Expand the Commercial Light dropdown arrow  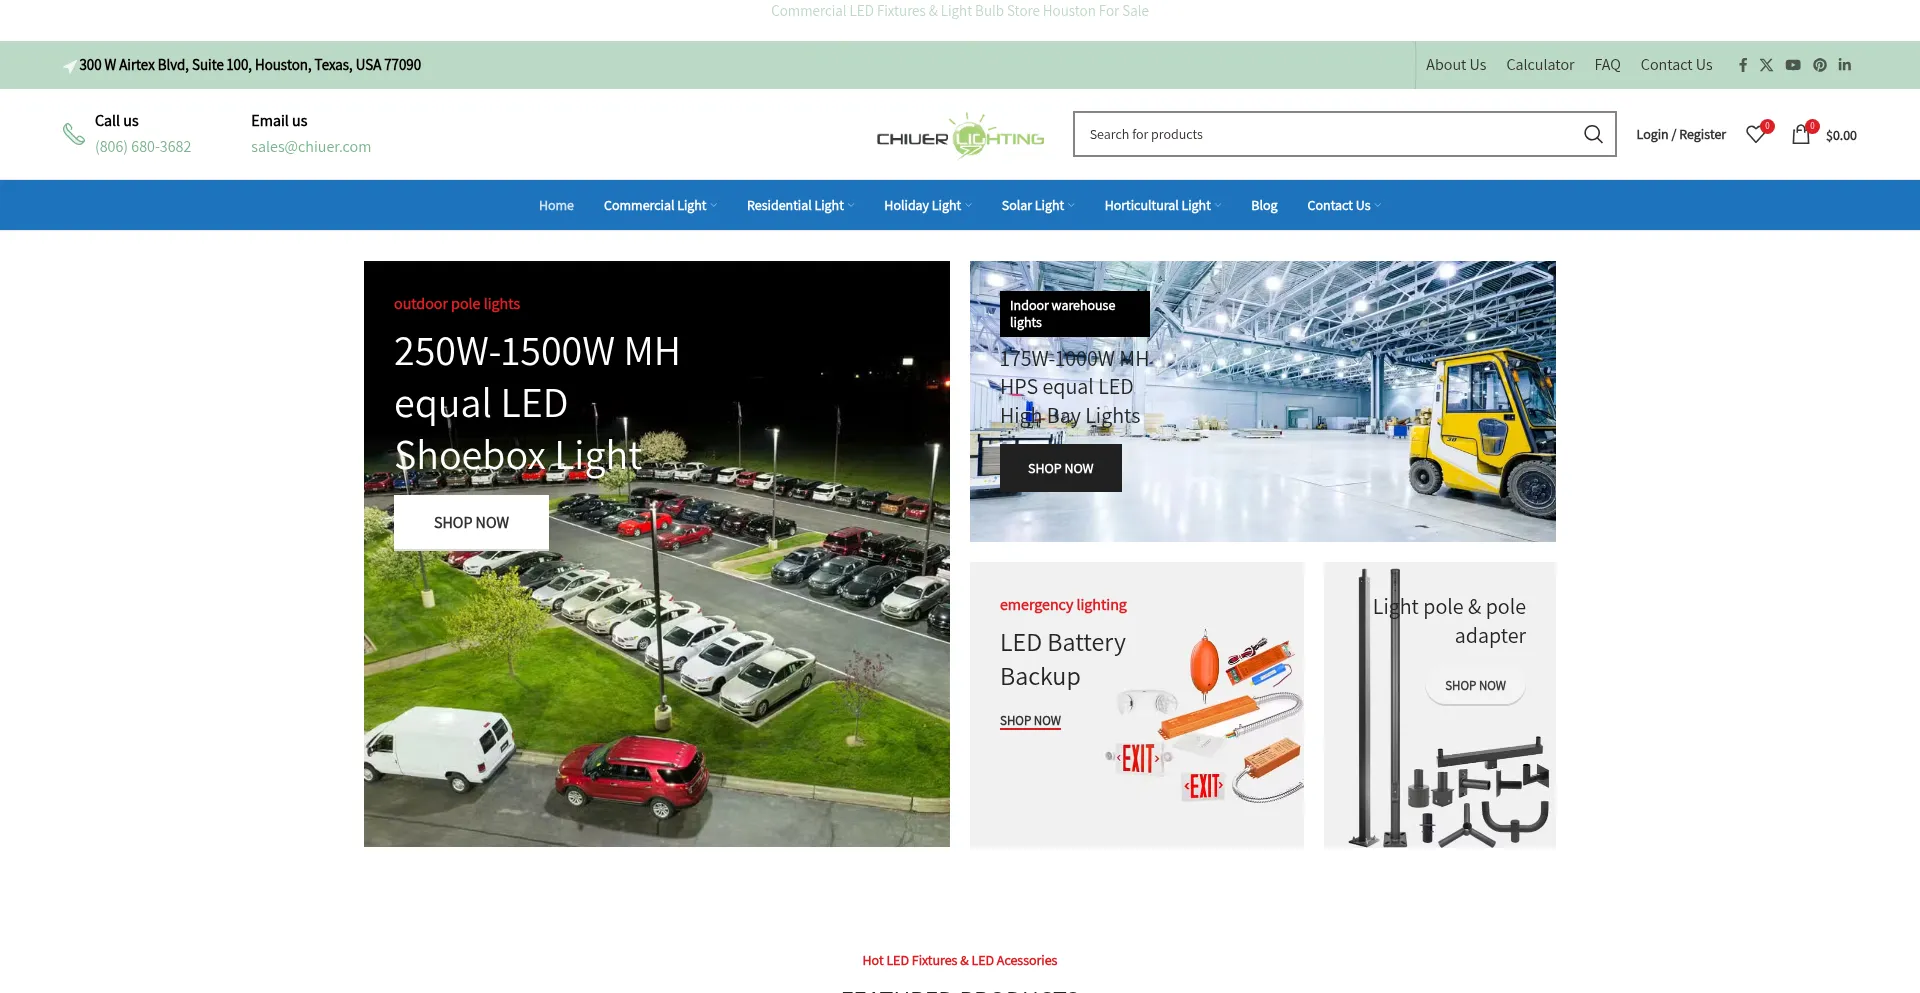714,206
